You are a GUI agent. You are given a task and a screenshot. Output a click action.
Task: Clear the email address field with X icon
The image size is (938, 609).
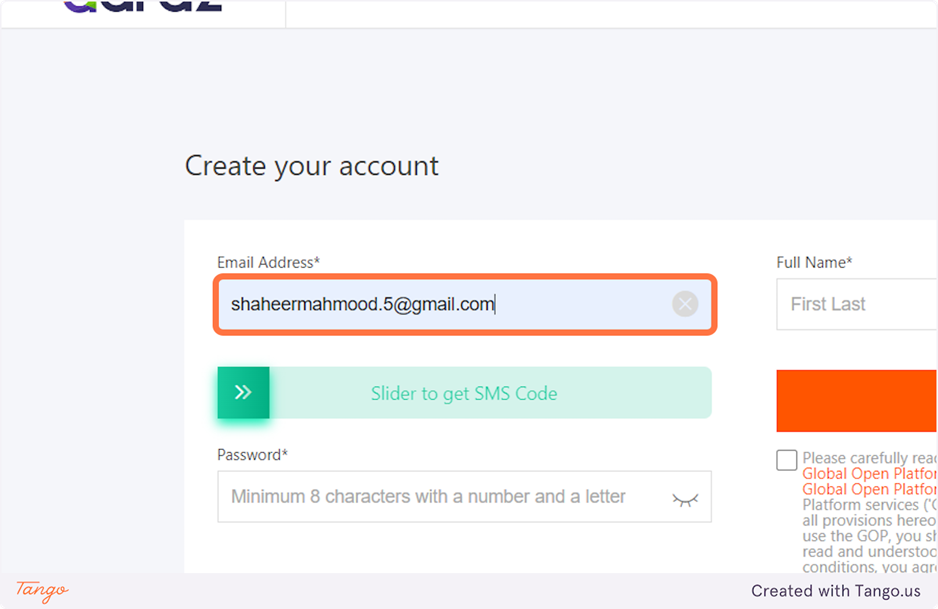point(685,304)
